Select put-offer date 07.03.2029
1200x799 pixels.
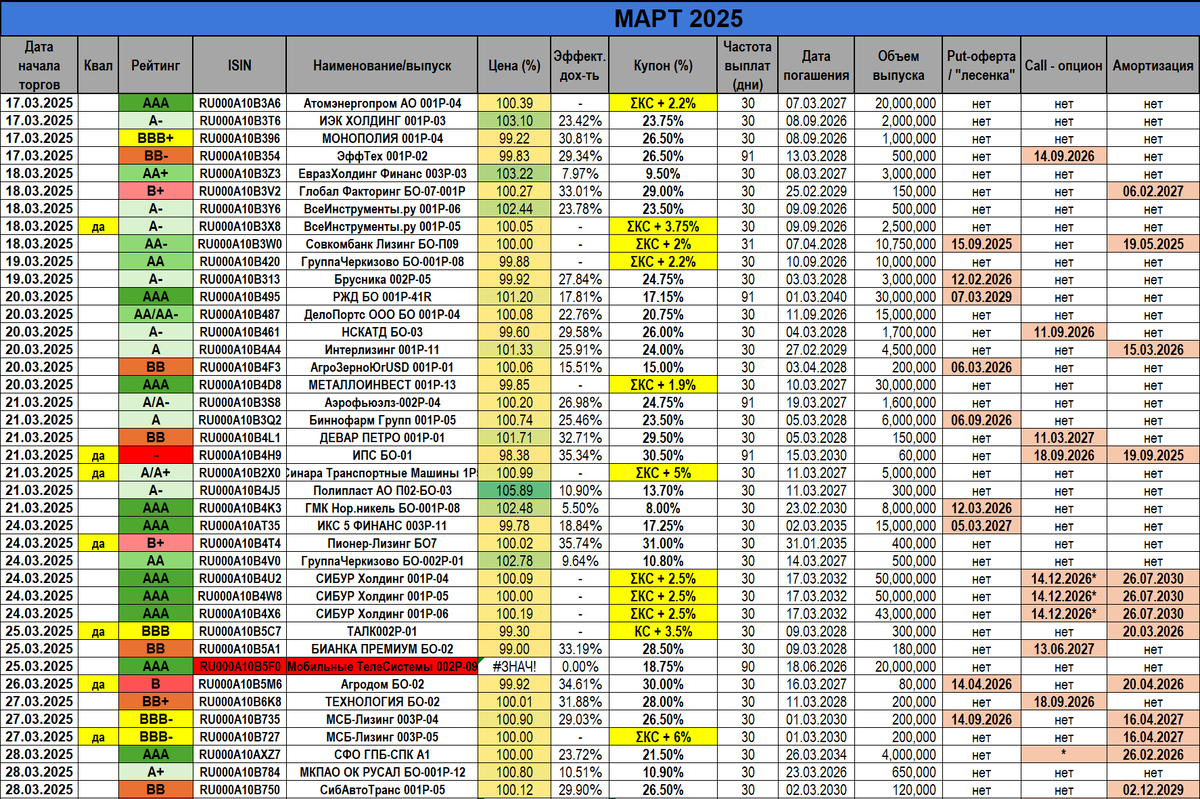pos(981,295)
